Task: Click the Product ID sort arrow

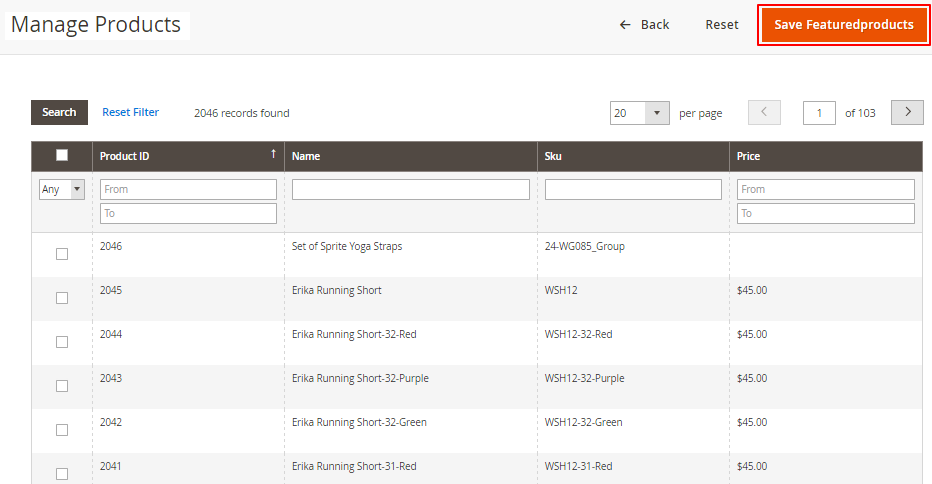Action: click(273, 155)
